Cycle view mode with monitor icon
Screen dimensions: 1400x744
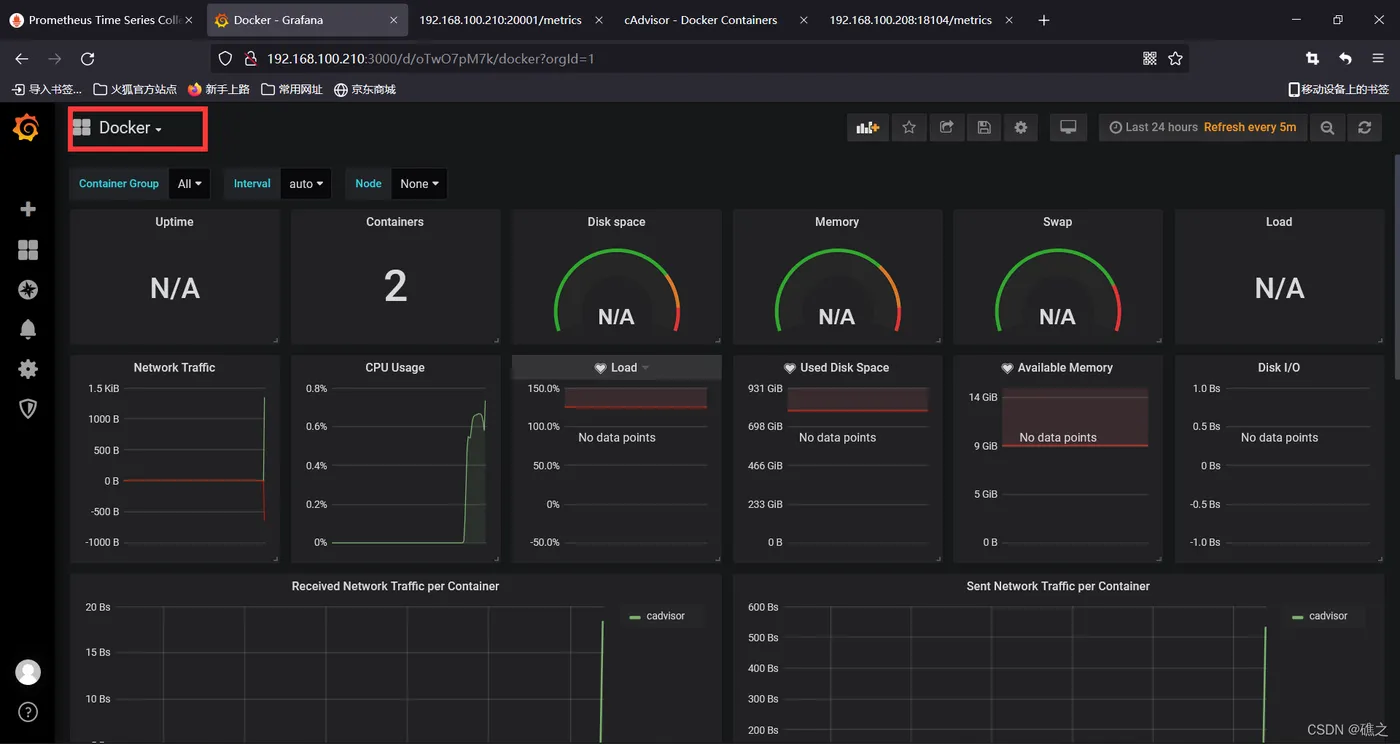click(1068, 127)
